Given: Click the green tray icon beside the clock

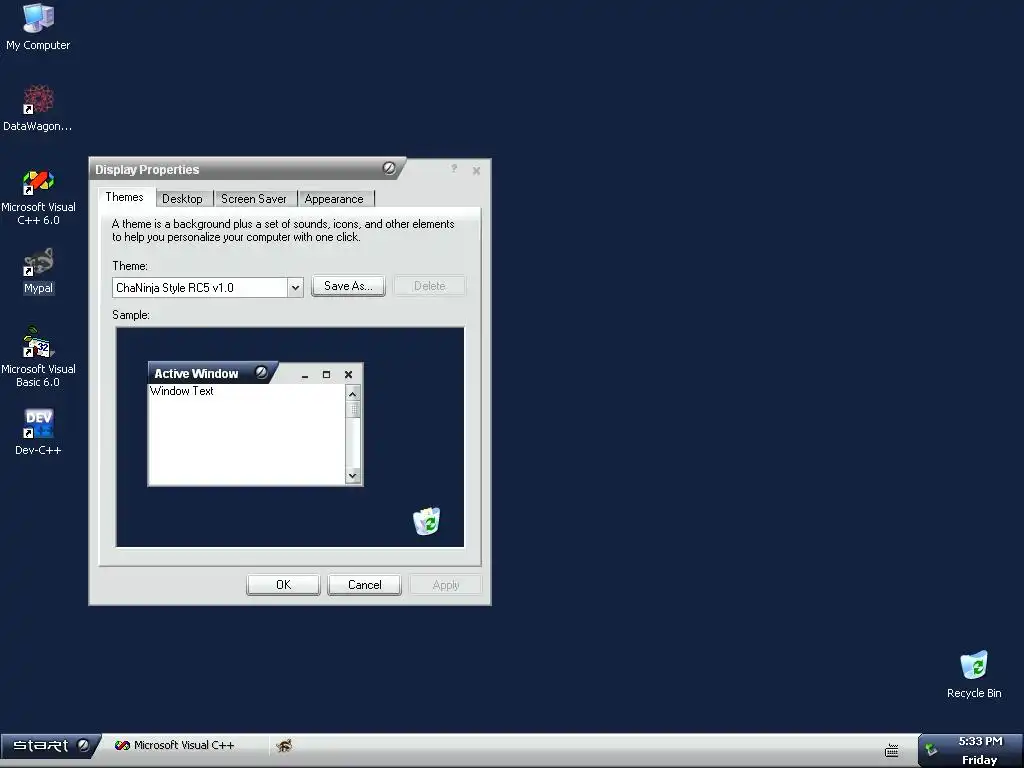Looking at the screenshot, I should (x=931, y=749).
